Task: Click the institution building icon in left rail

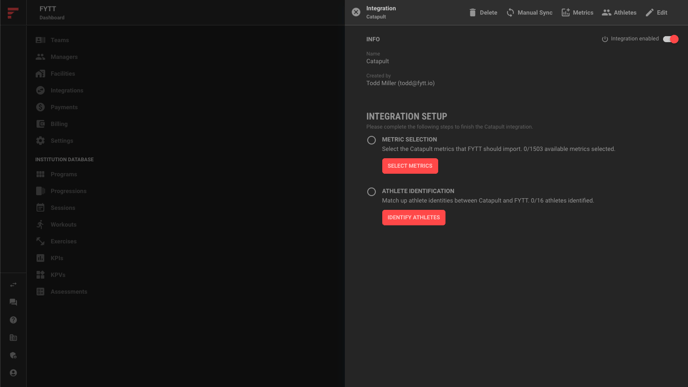Action: click(13, 337)
